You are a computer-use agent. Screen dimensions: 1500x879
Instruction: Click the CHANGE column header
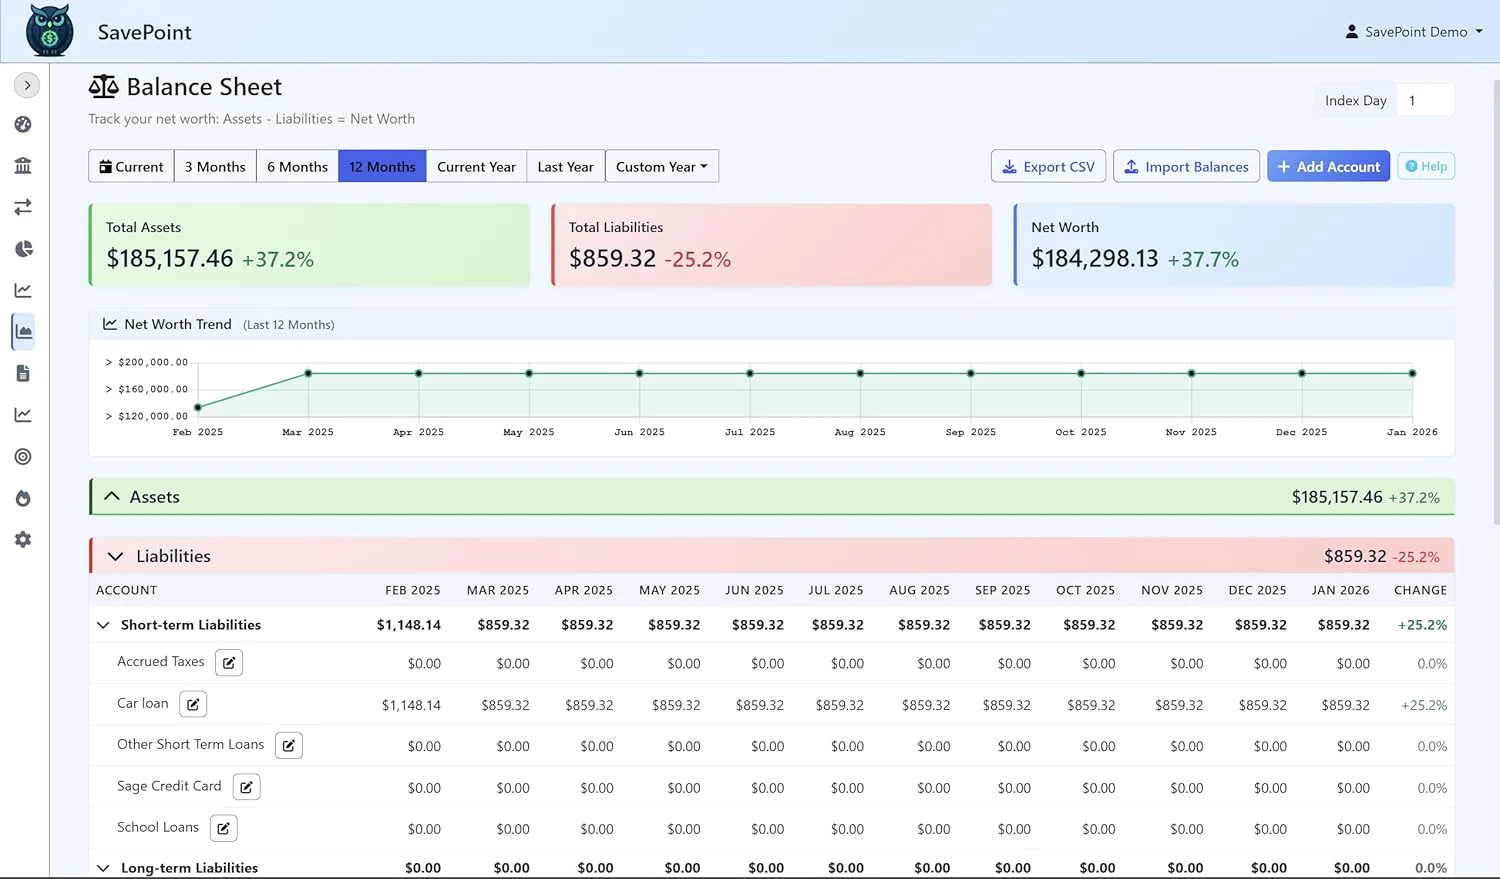(1420, 590)
